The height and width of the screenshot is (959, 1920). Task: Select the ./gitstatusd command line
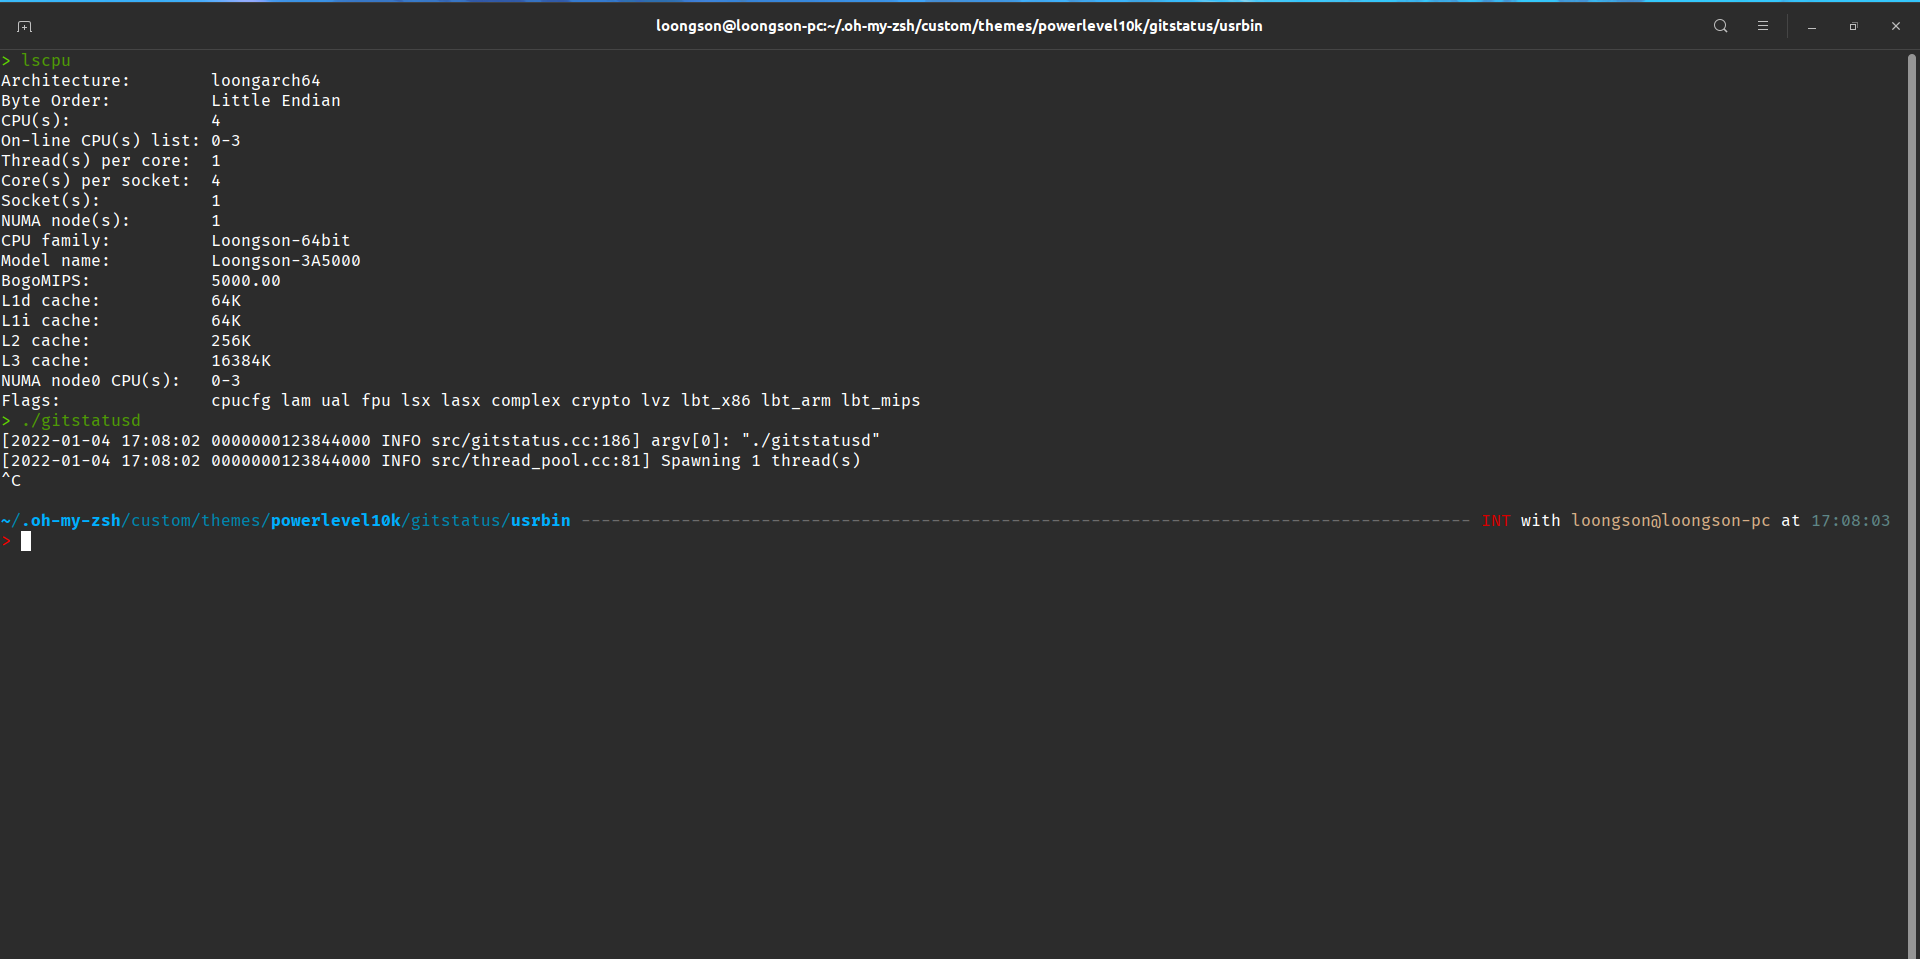[80, 420]
